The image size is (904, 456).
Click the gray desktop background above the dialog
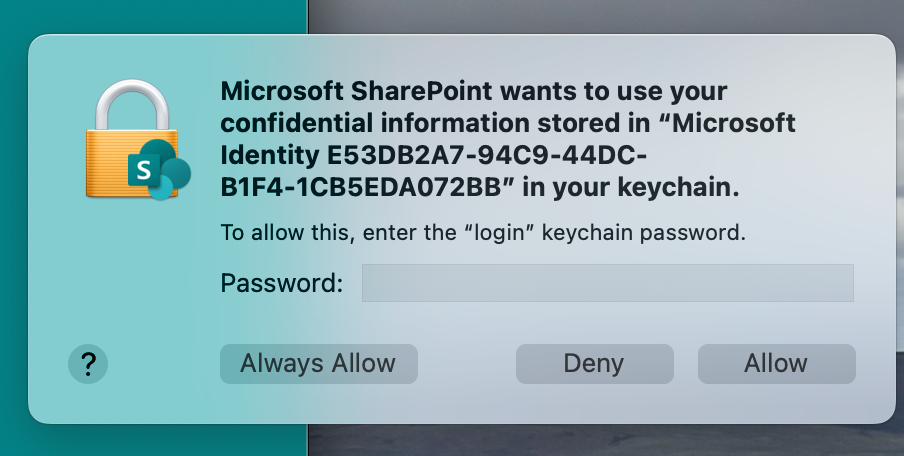(600, 15)
